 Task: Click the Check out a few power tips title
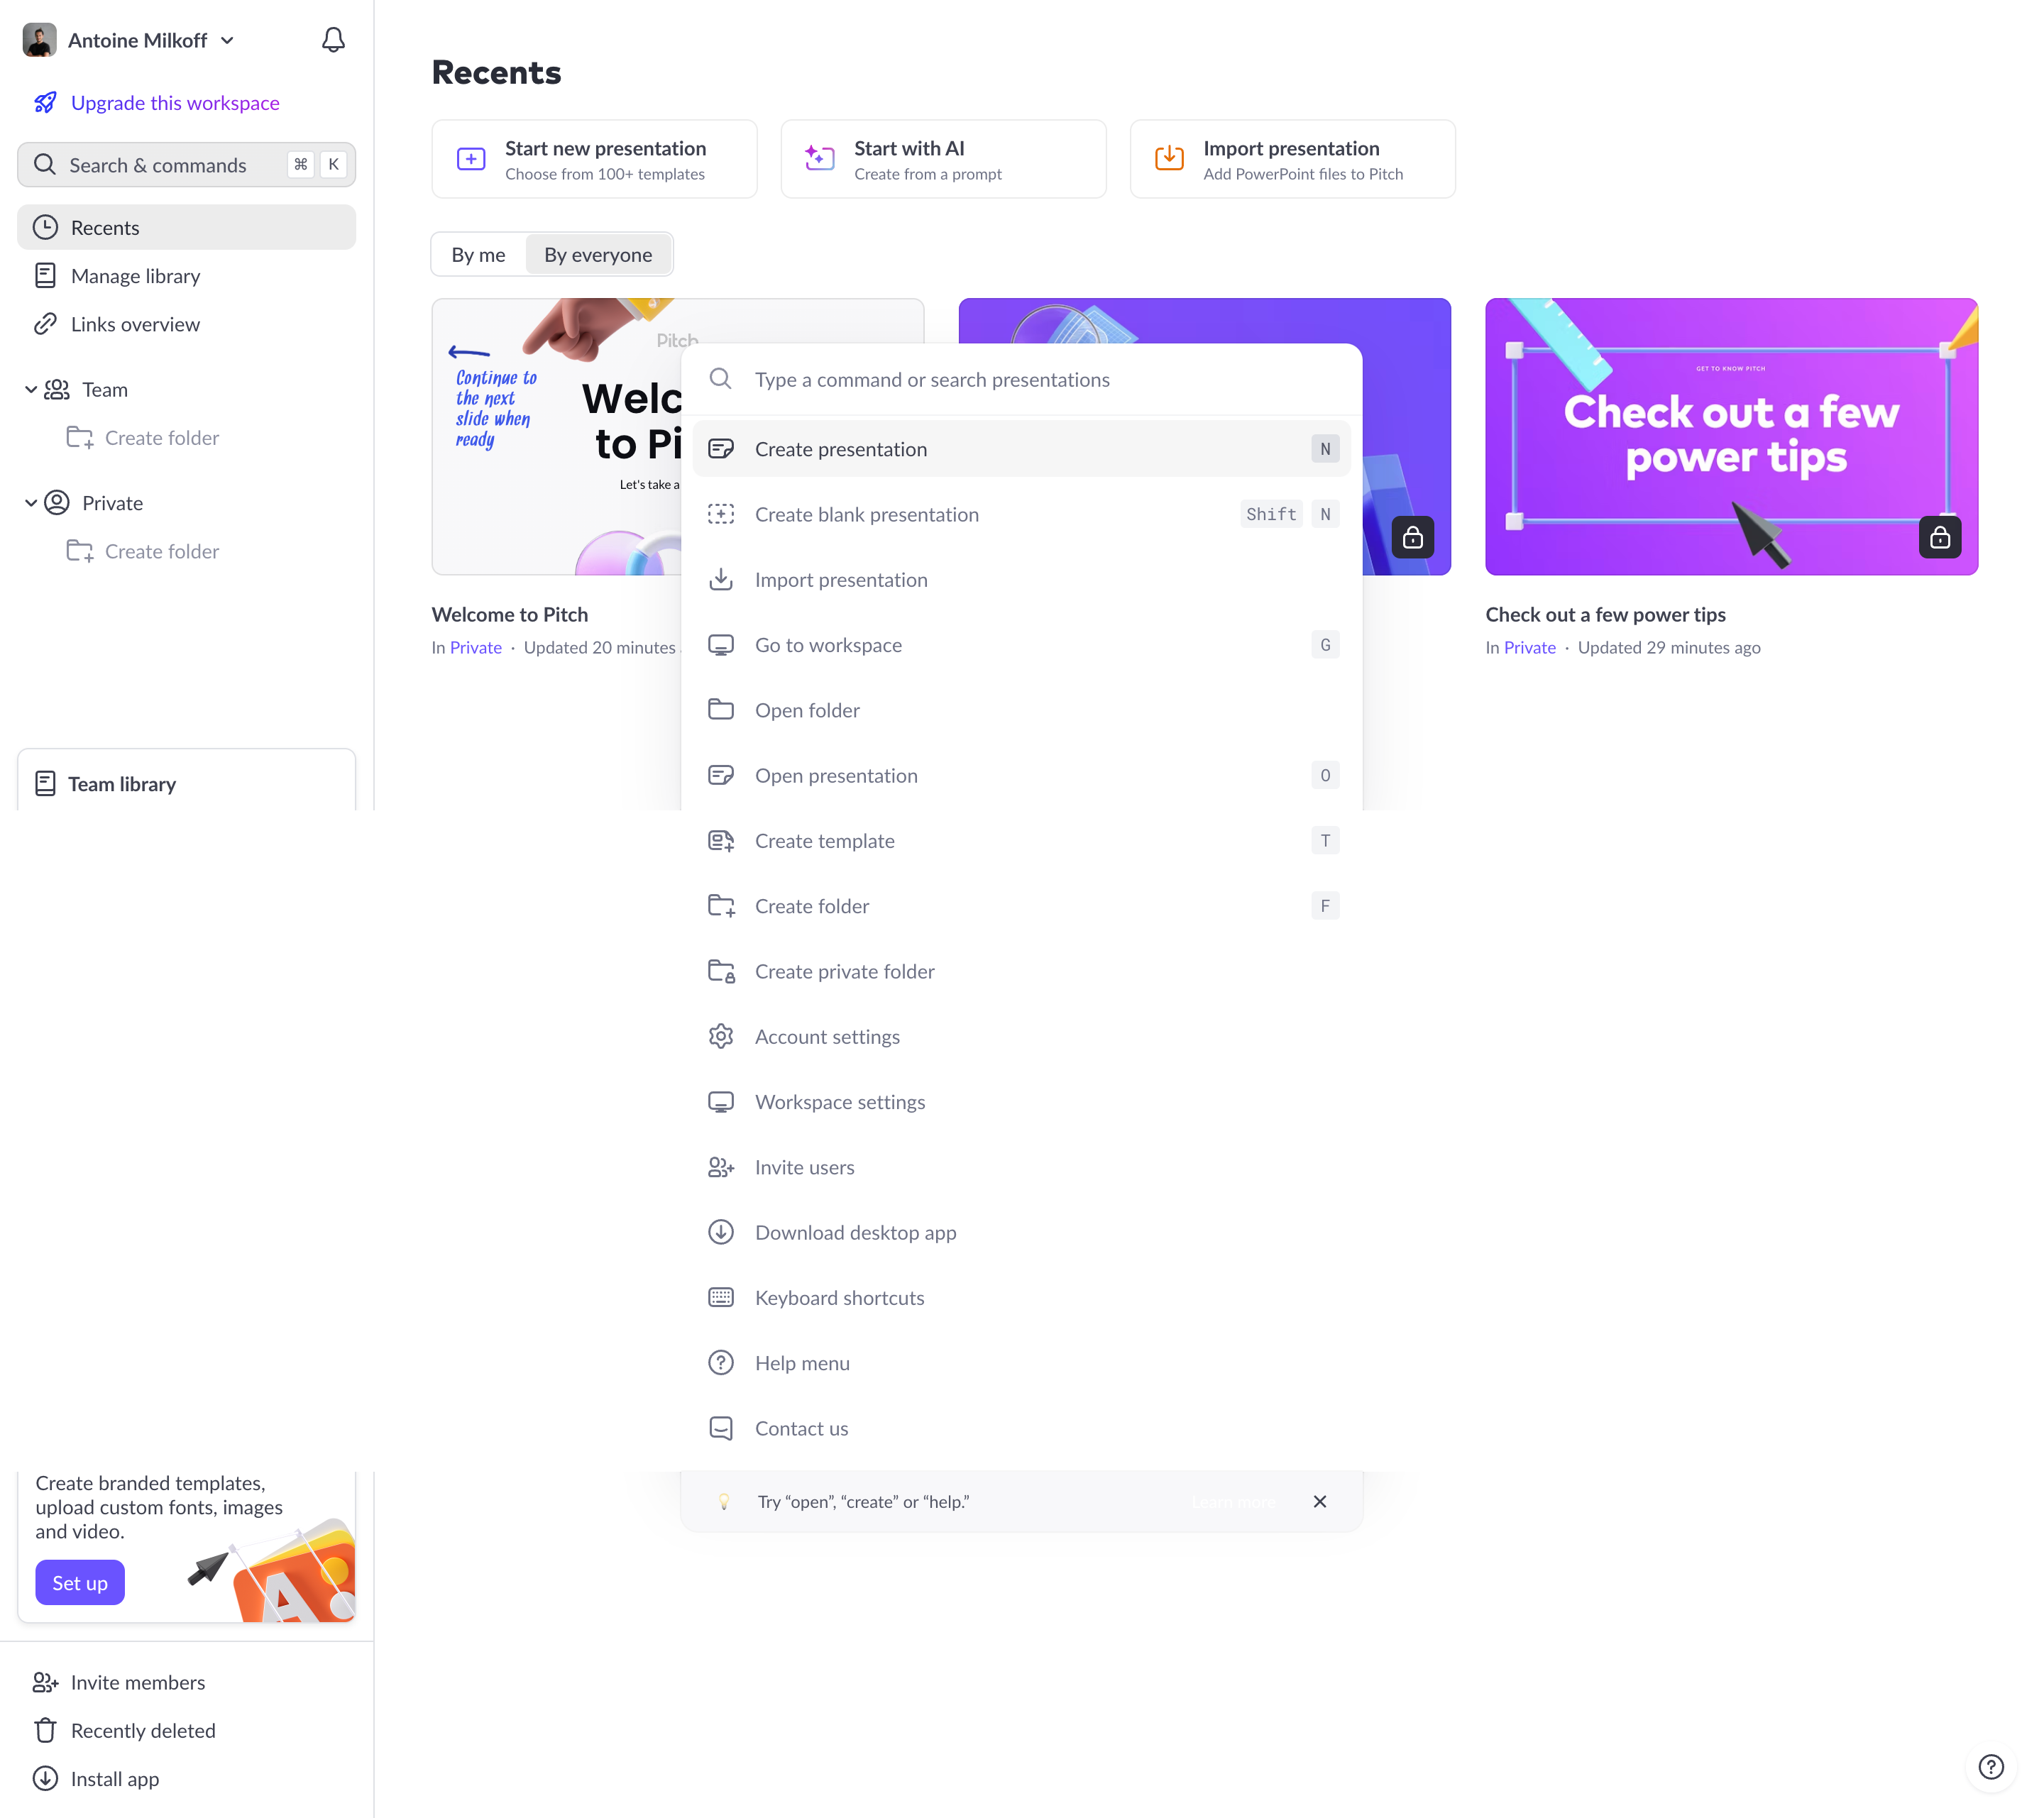point(1605,614)
